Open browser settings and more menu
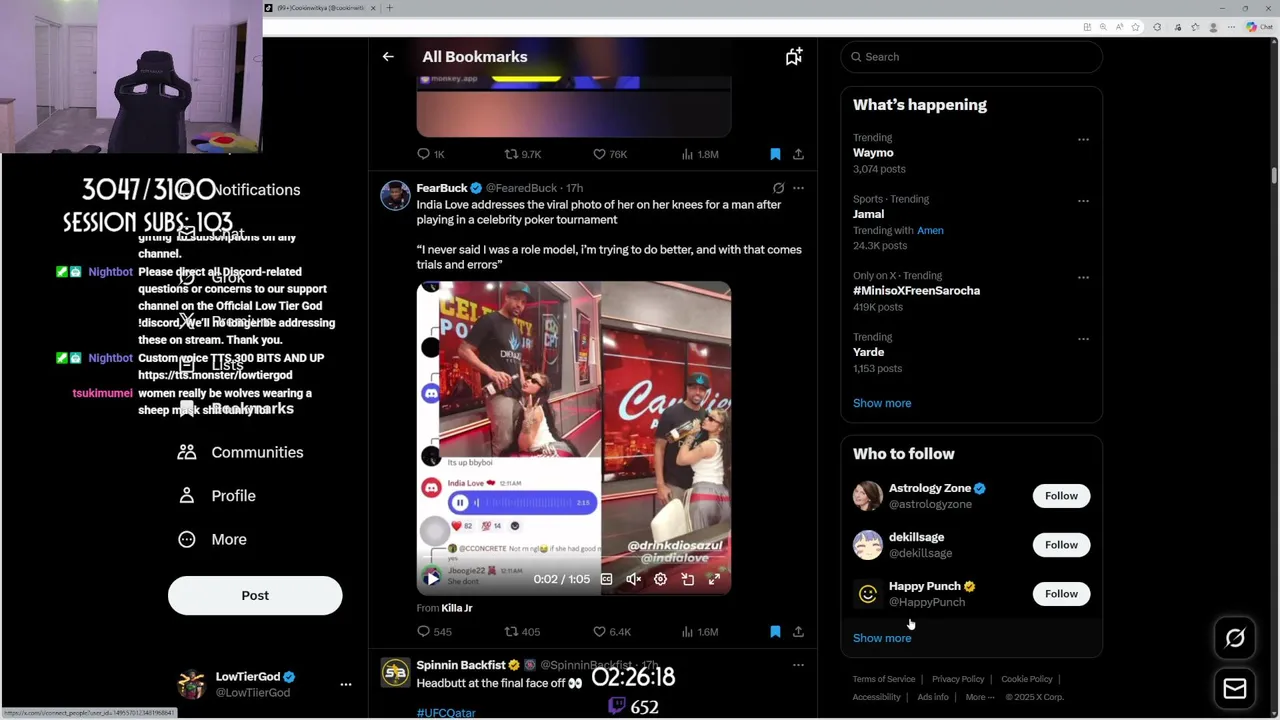 pos(1232,27)
